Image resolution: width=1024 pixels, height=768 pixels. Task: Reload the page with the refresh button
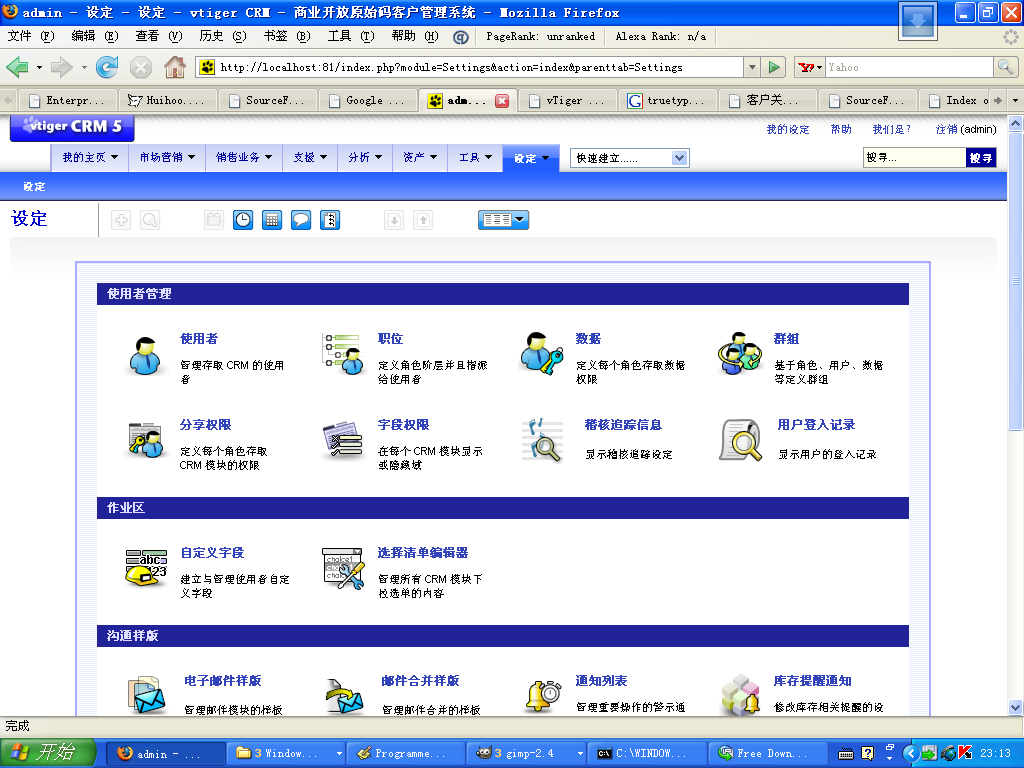(107, 67)
